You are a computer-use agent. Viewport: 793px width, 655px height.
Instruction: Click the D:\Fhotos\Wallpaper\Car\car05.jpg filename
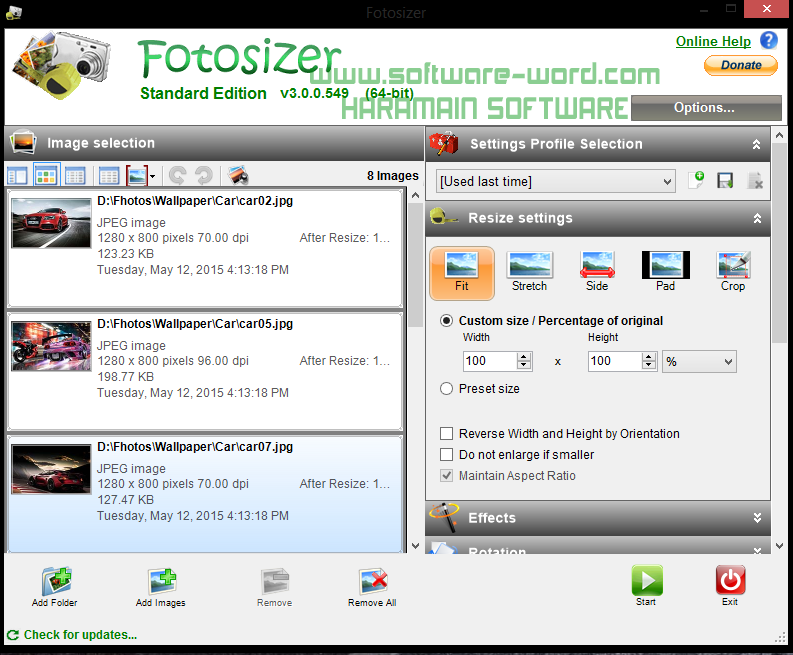[x=195, y=324]
